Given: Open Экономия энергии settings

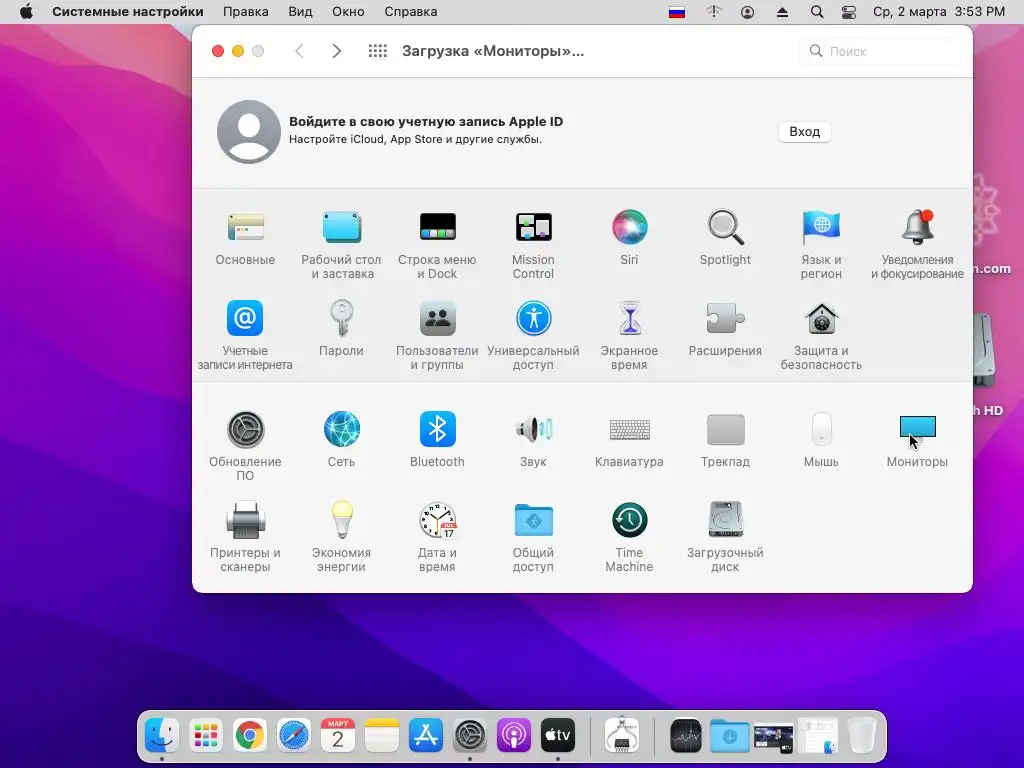Looking at the screenshot, I should tap(341, 537).
